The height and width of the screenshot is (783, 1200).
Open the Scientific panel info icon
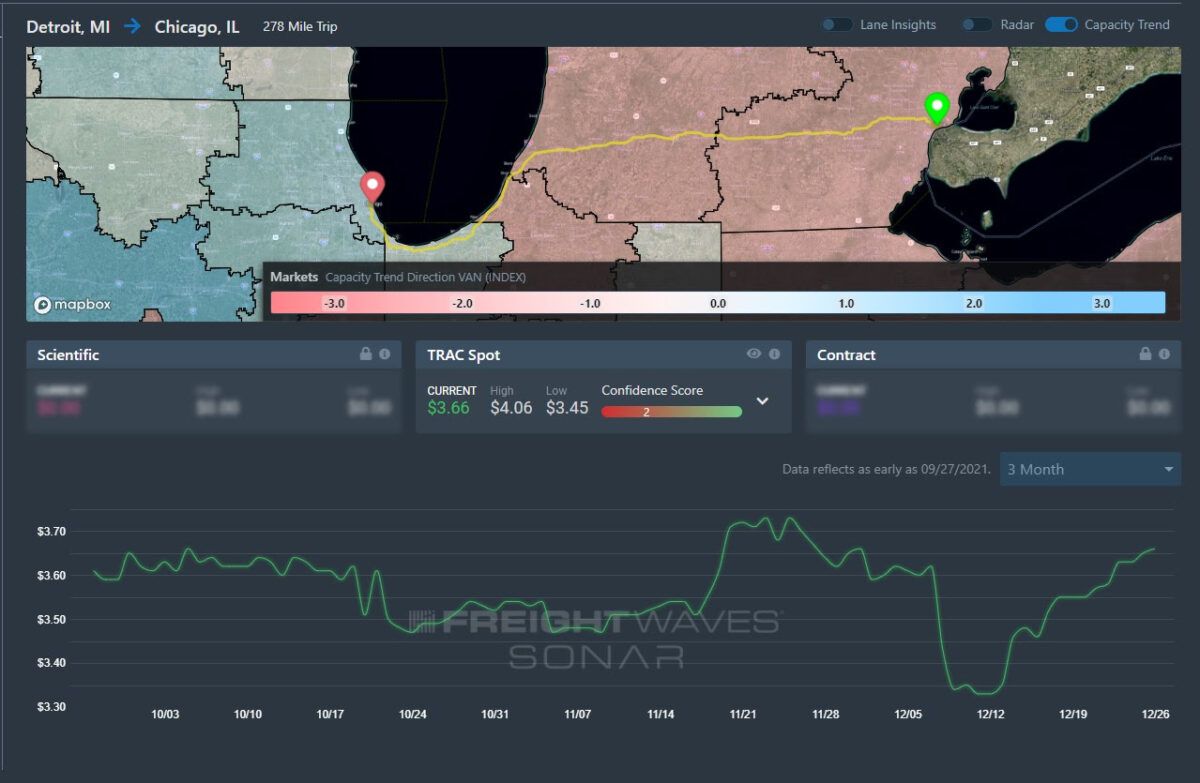click(x=385, y=355)
